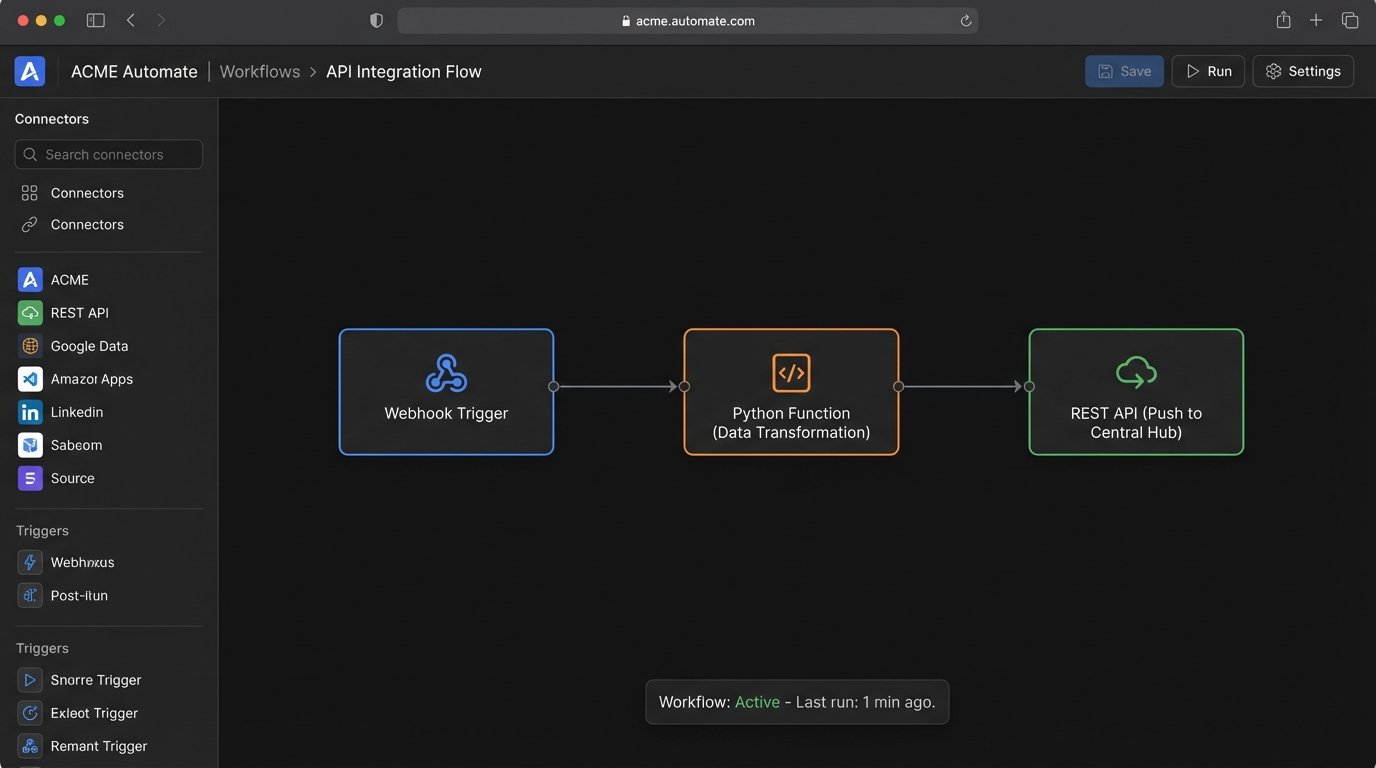Toggle the browser sidebar panel

[x=96, y=20]
